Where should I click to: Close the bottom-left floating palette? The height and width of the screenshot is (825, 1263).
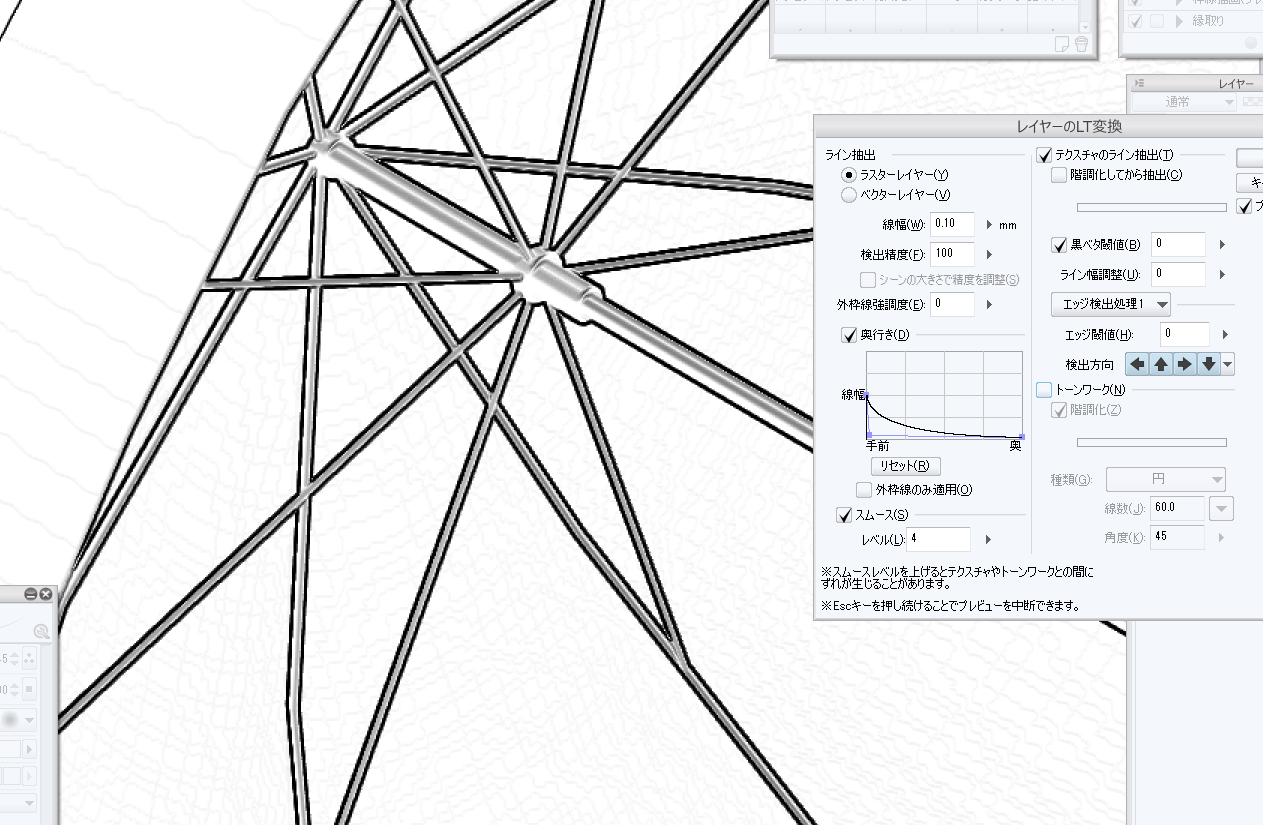[45, 594]
